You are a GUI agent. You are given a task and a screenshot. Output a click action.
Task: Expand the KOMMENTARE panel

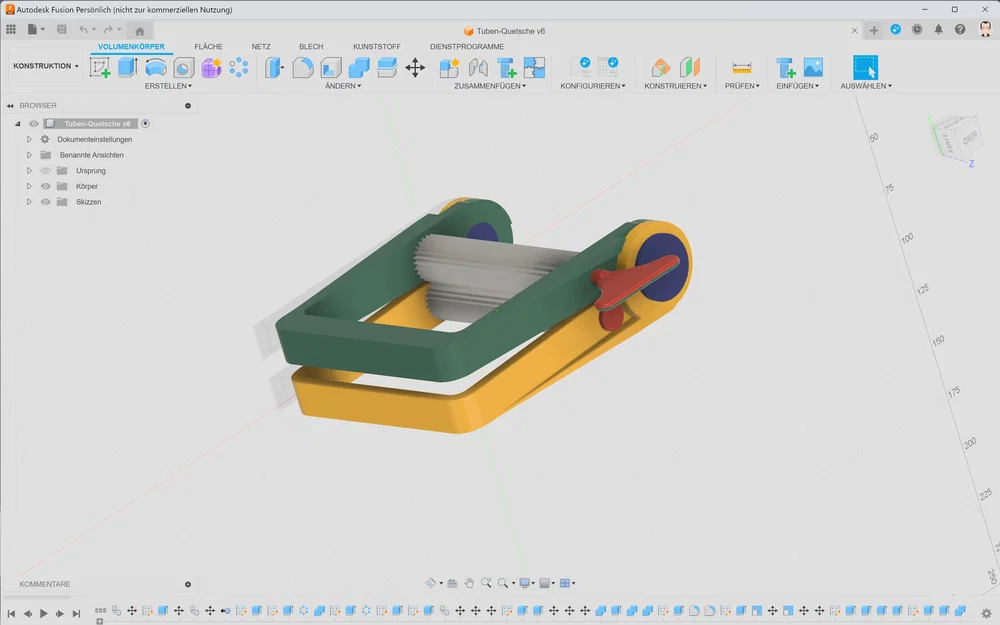[x=188, y=584]
